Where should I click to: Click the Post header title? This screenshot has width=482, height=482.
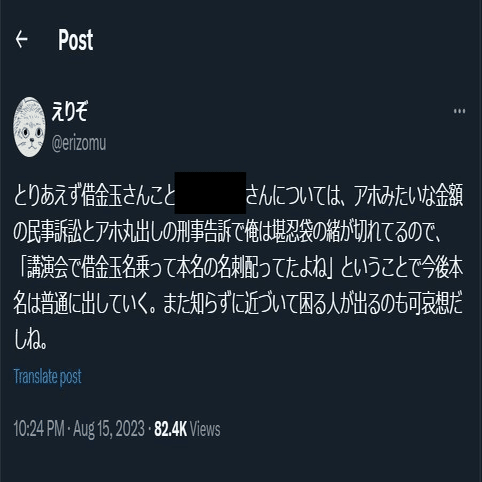pyautogui.click(x=76, y=40)
